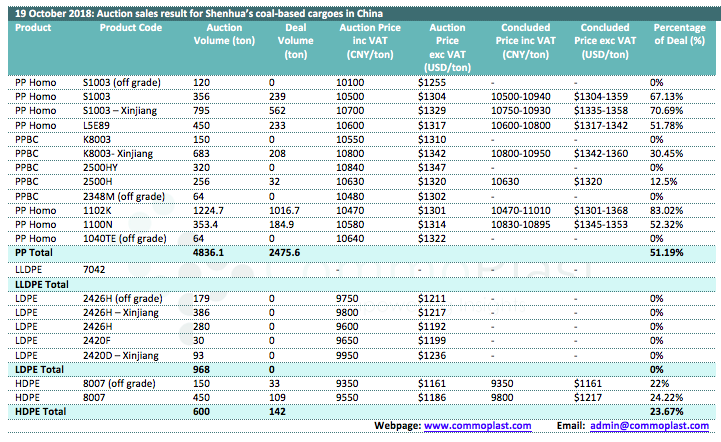The height and width of the screenshot is (442, 721).
Task: Click the L5E89 product code cell
Action: click(x=98, y=125)
